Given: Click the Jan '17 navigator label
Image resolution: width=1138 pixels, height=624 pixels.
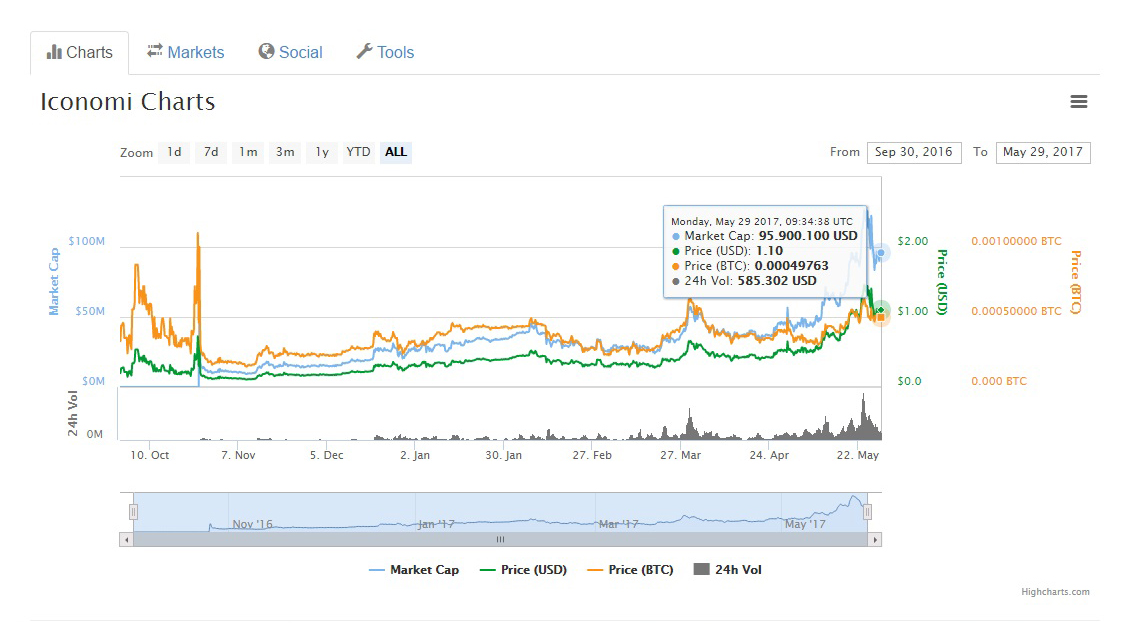Looking at the screenshot, I should (436, 524).
